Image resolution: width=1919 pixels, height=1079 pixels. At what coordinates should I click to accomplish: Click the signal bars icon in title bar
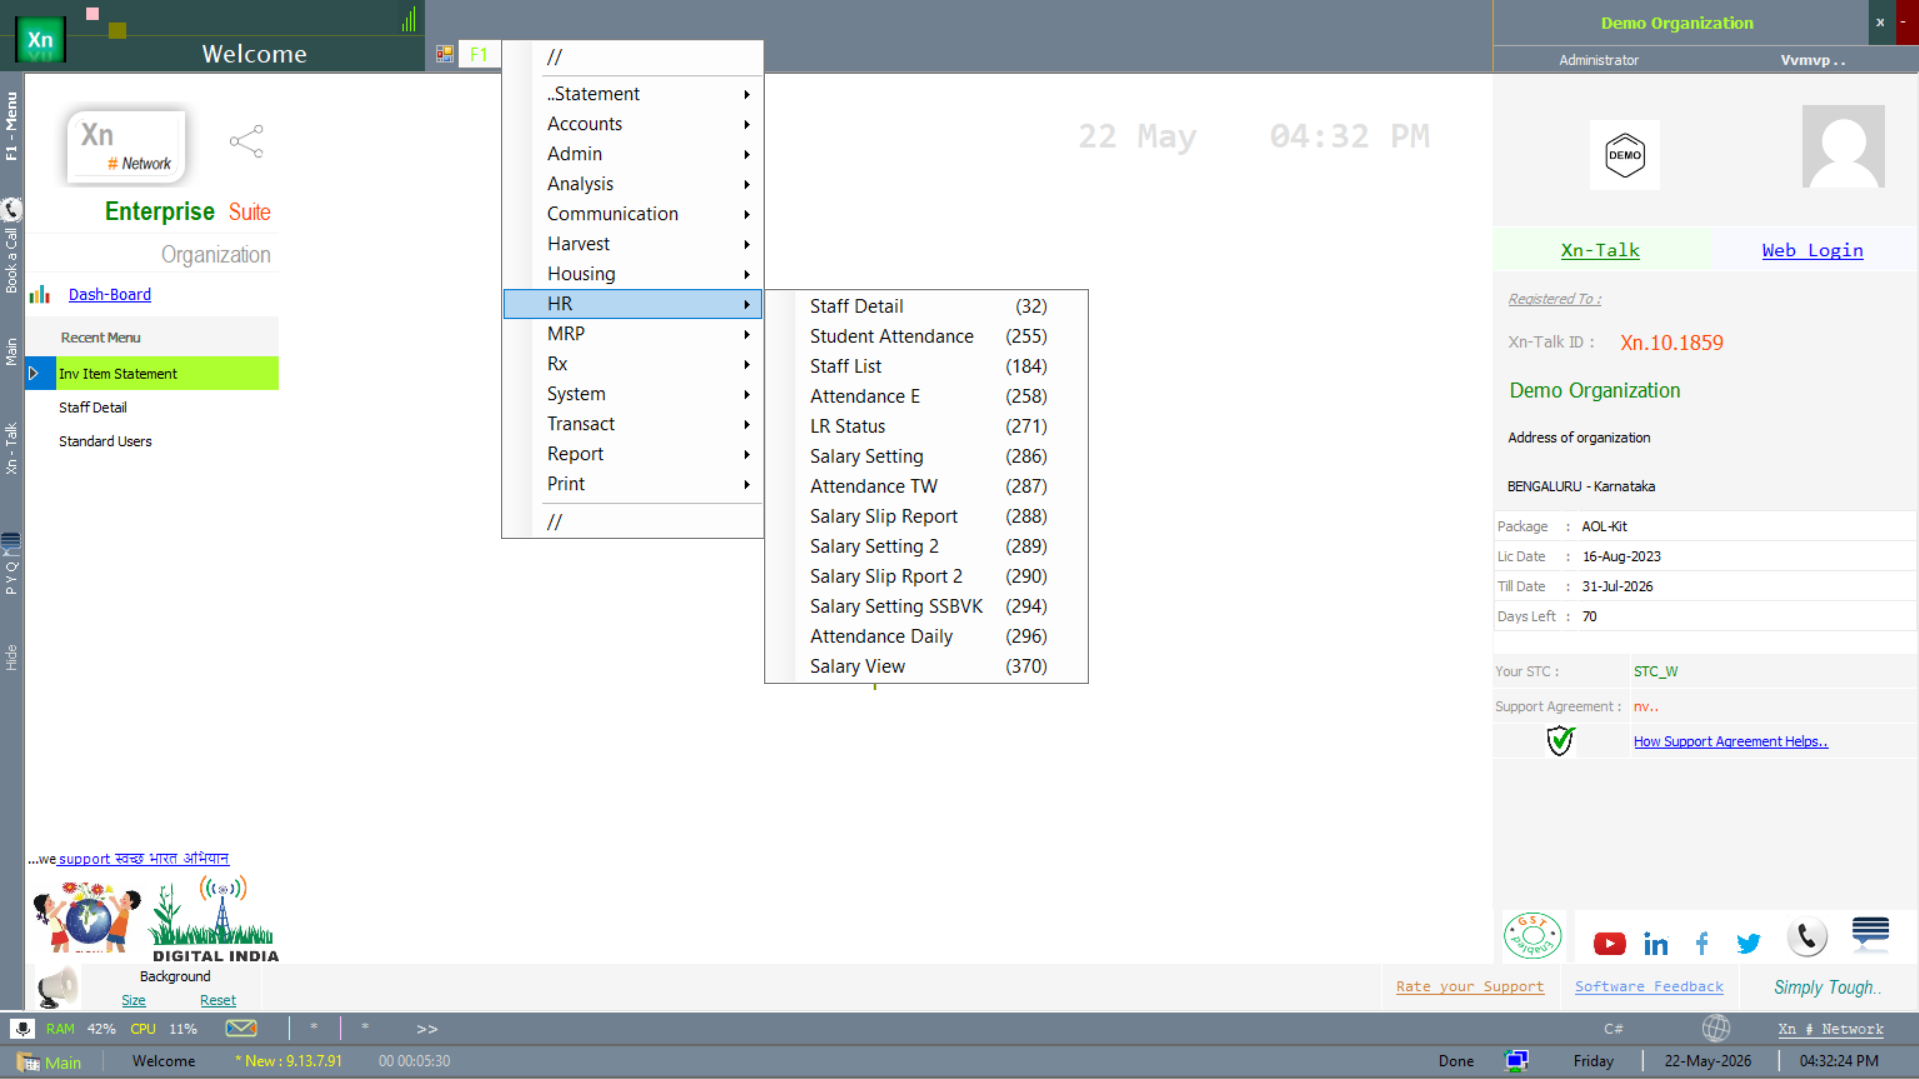409,20
